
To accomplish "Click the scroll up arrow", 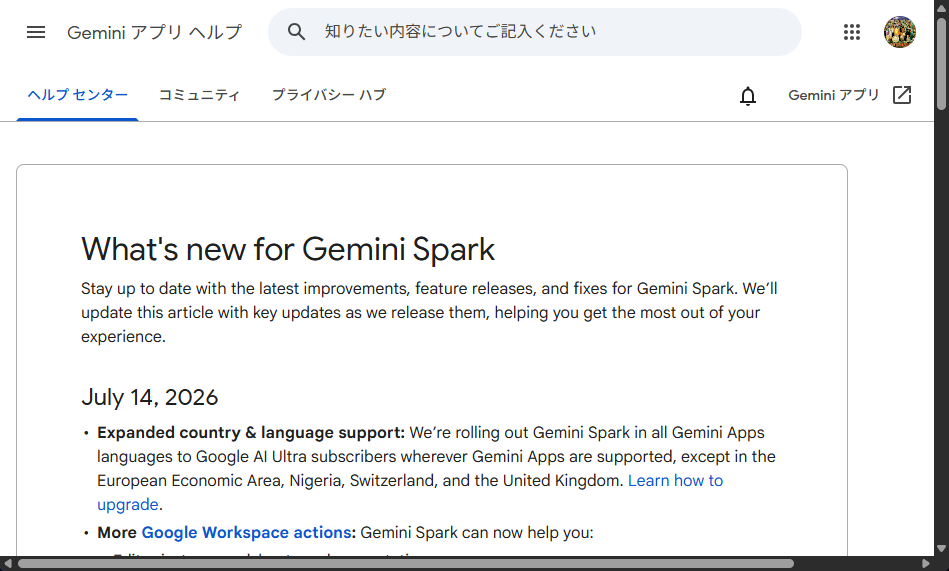I will coord(941,7).
